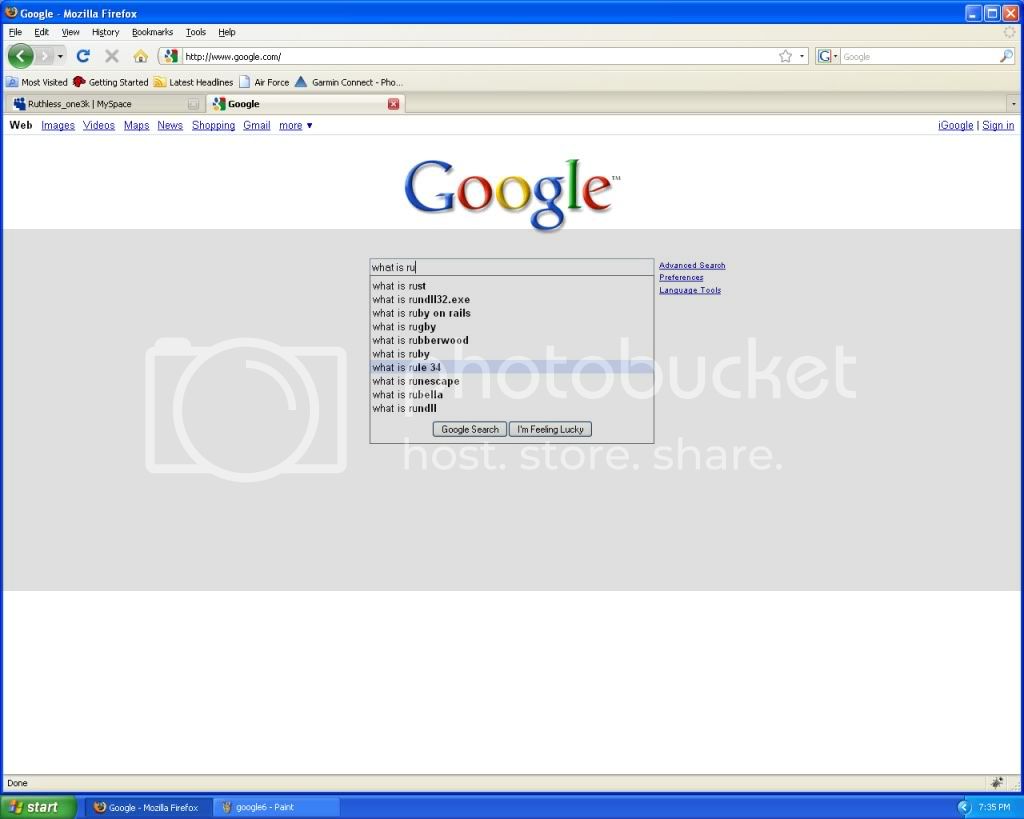Open the History menu
1024x819 pixels.
(105, 32)
